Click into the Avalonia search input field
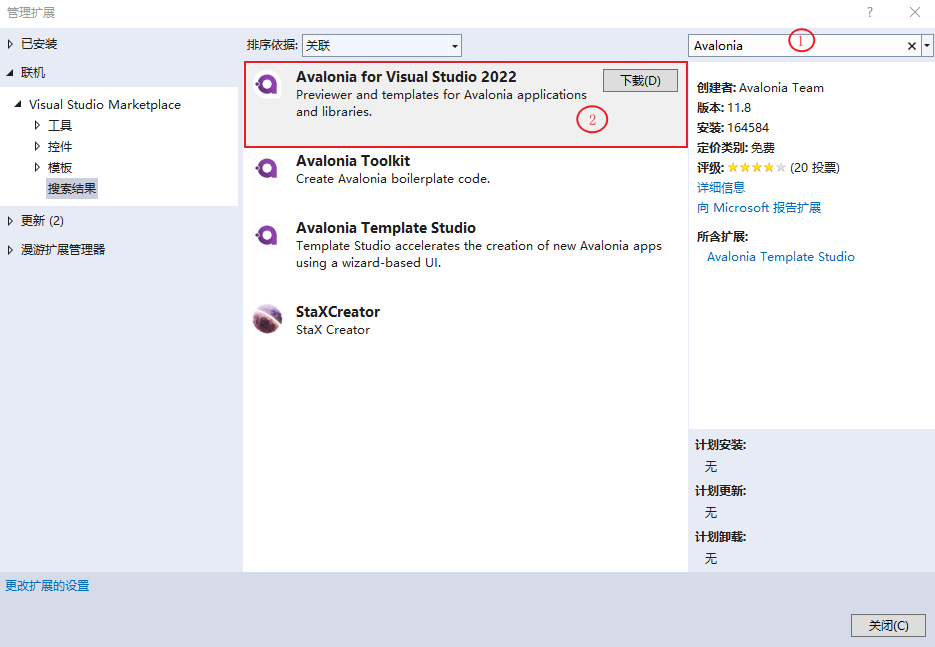This screenshot has width=935, height=647. point(796,46)
